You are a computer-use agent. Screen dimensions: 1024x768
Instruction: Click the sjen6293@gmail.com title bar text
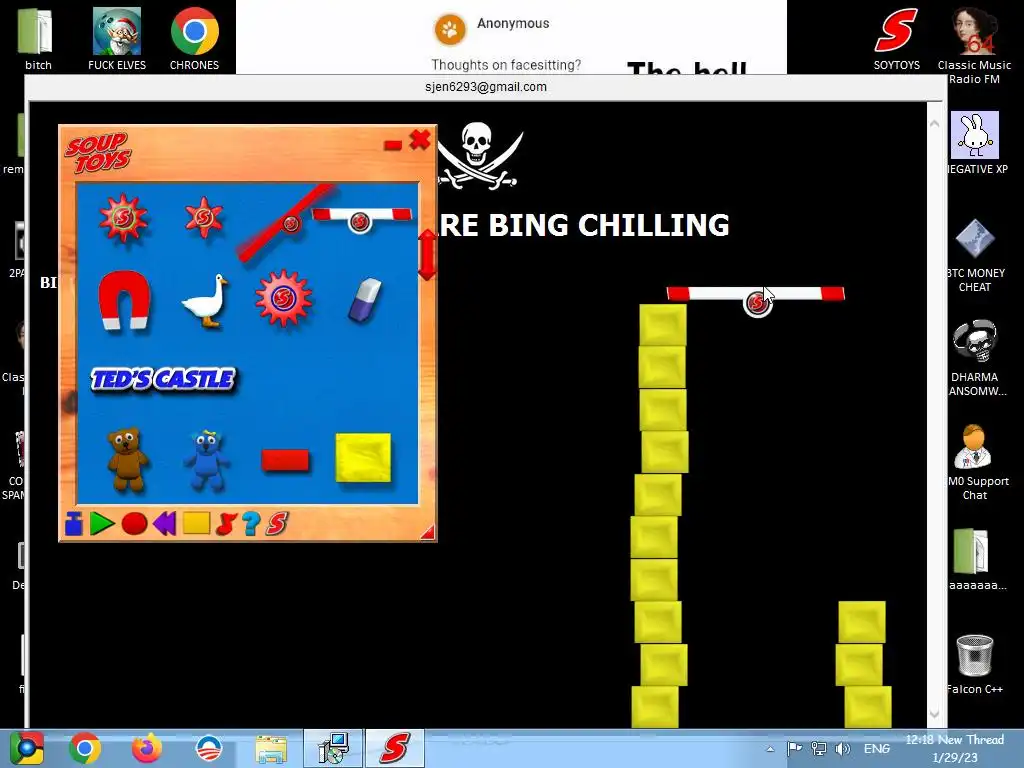(486, 87)
